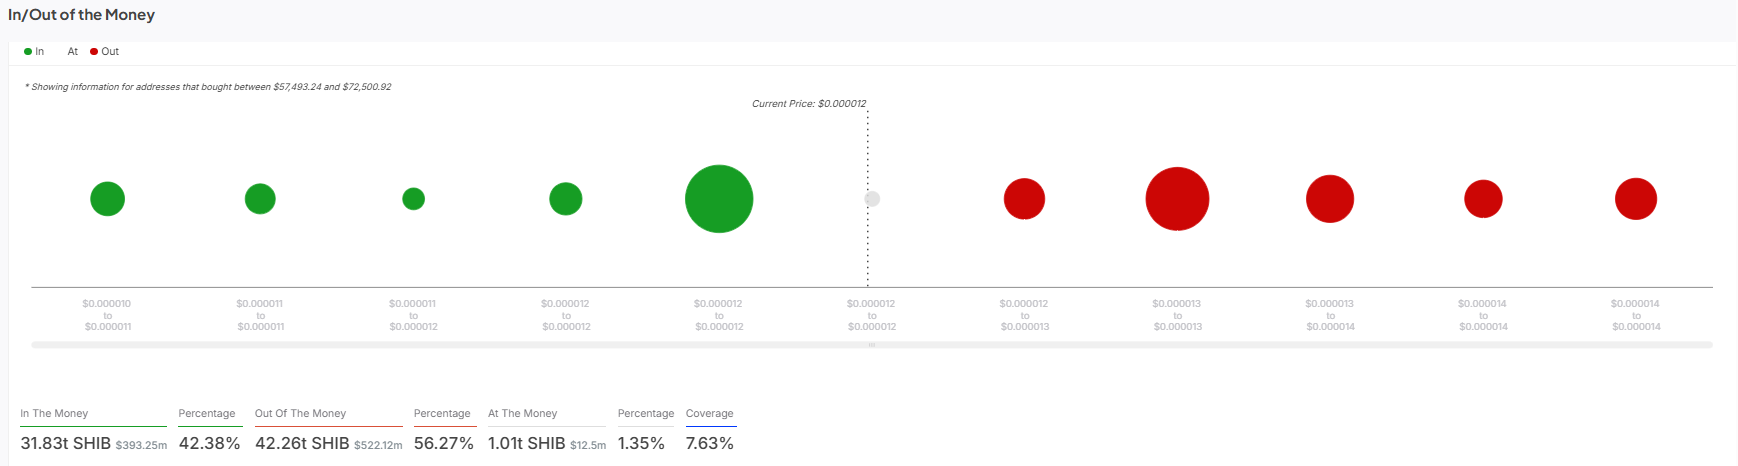Select green bubble for $0.000010 to $0.000011
1738x466 pixels.
click(107, 199)
